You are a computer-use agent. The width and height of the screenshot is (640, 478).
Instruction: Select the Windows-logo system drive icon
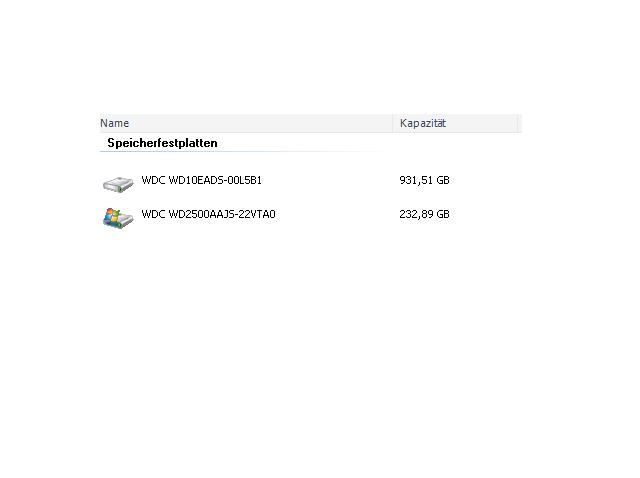pos(118,218)
